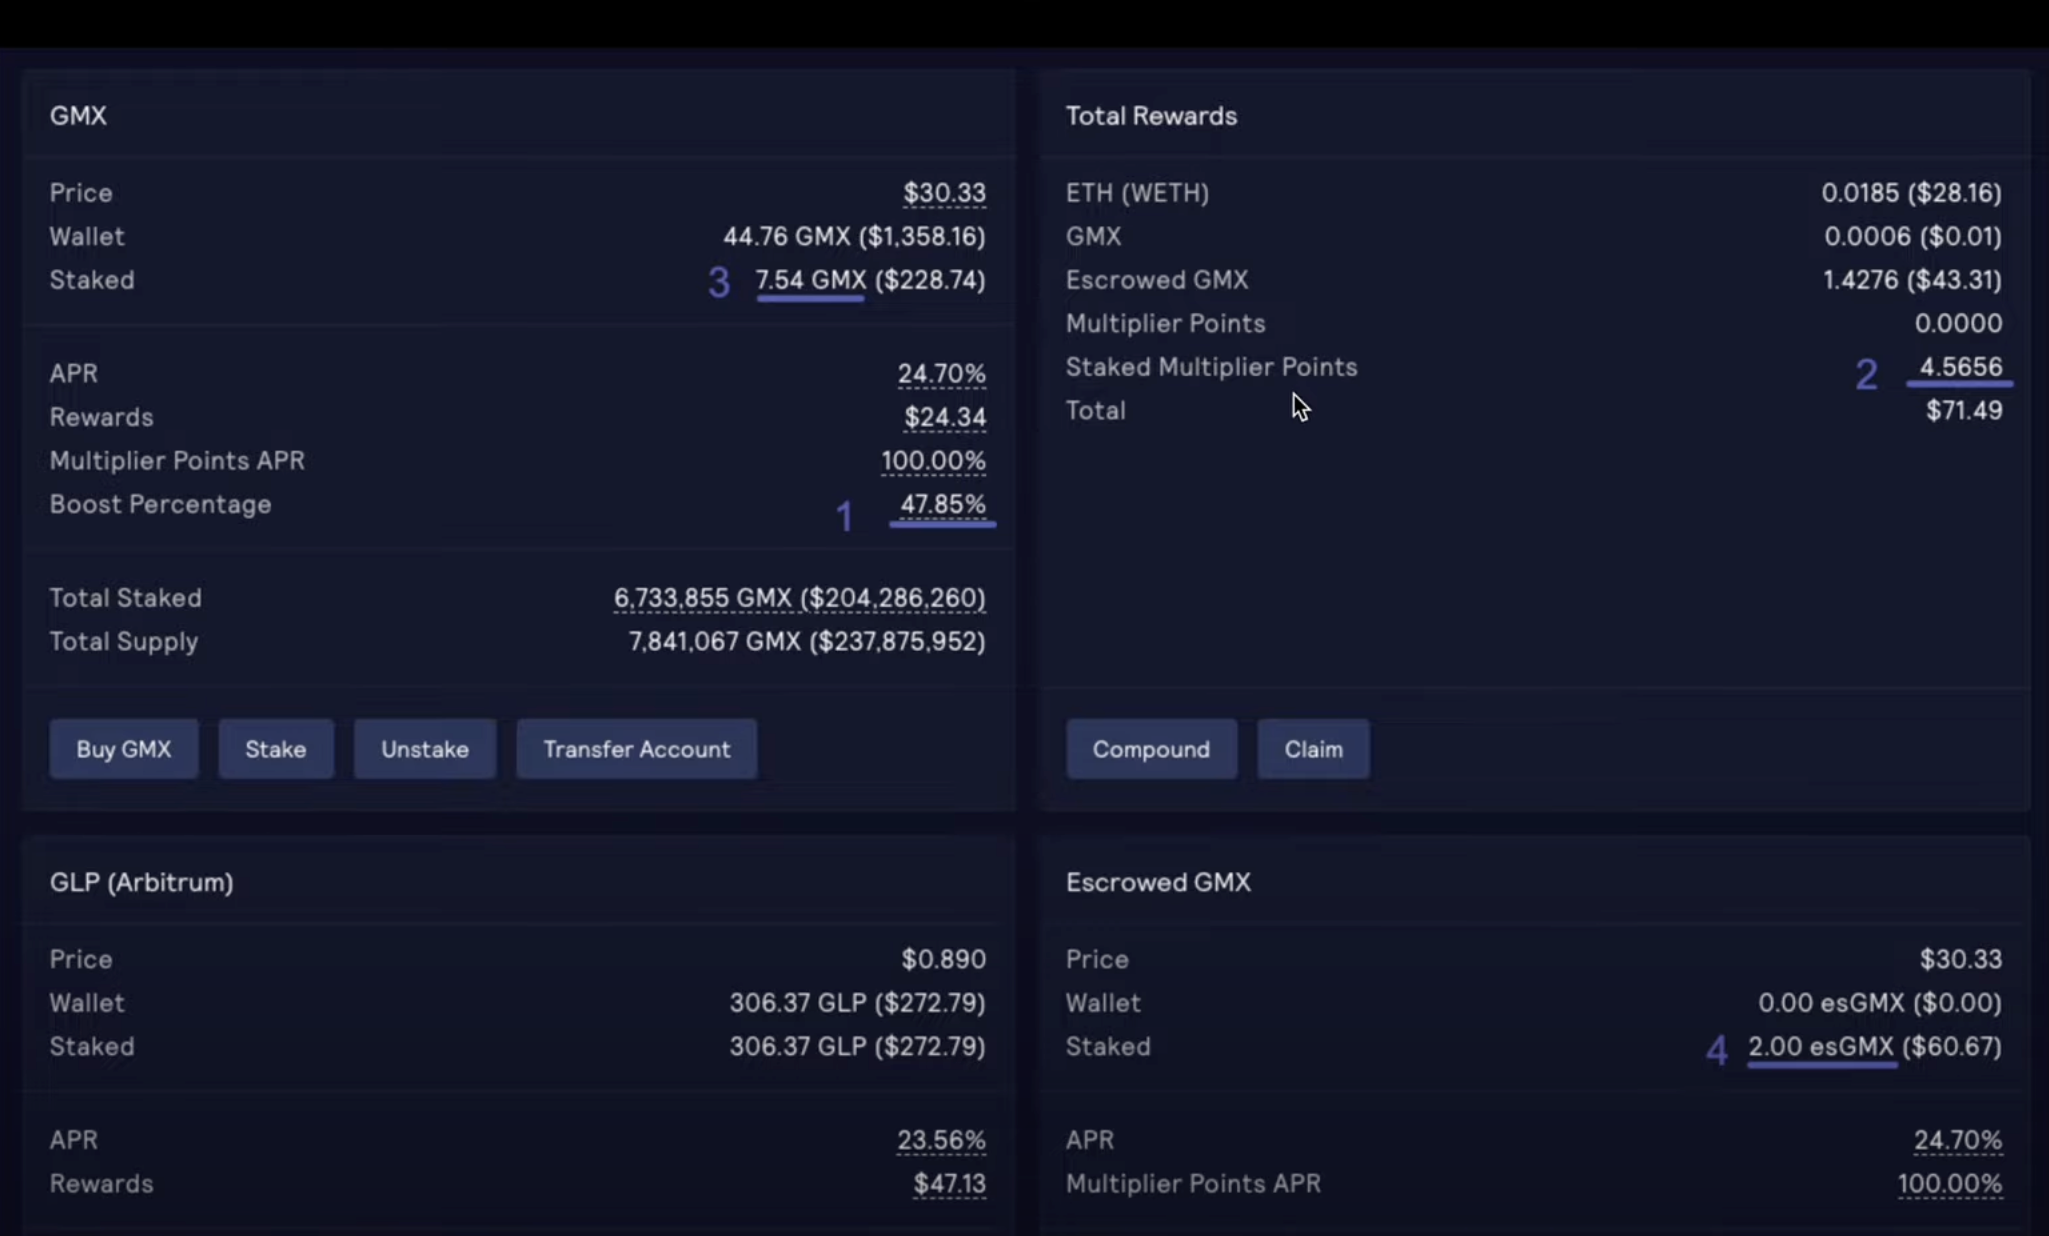Viewport: 2049px width, 1236px height.
Task: Click the GMX price value $30.33
Action: tap(944, 192)
